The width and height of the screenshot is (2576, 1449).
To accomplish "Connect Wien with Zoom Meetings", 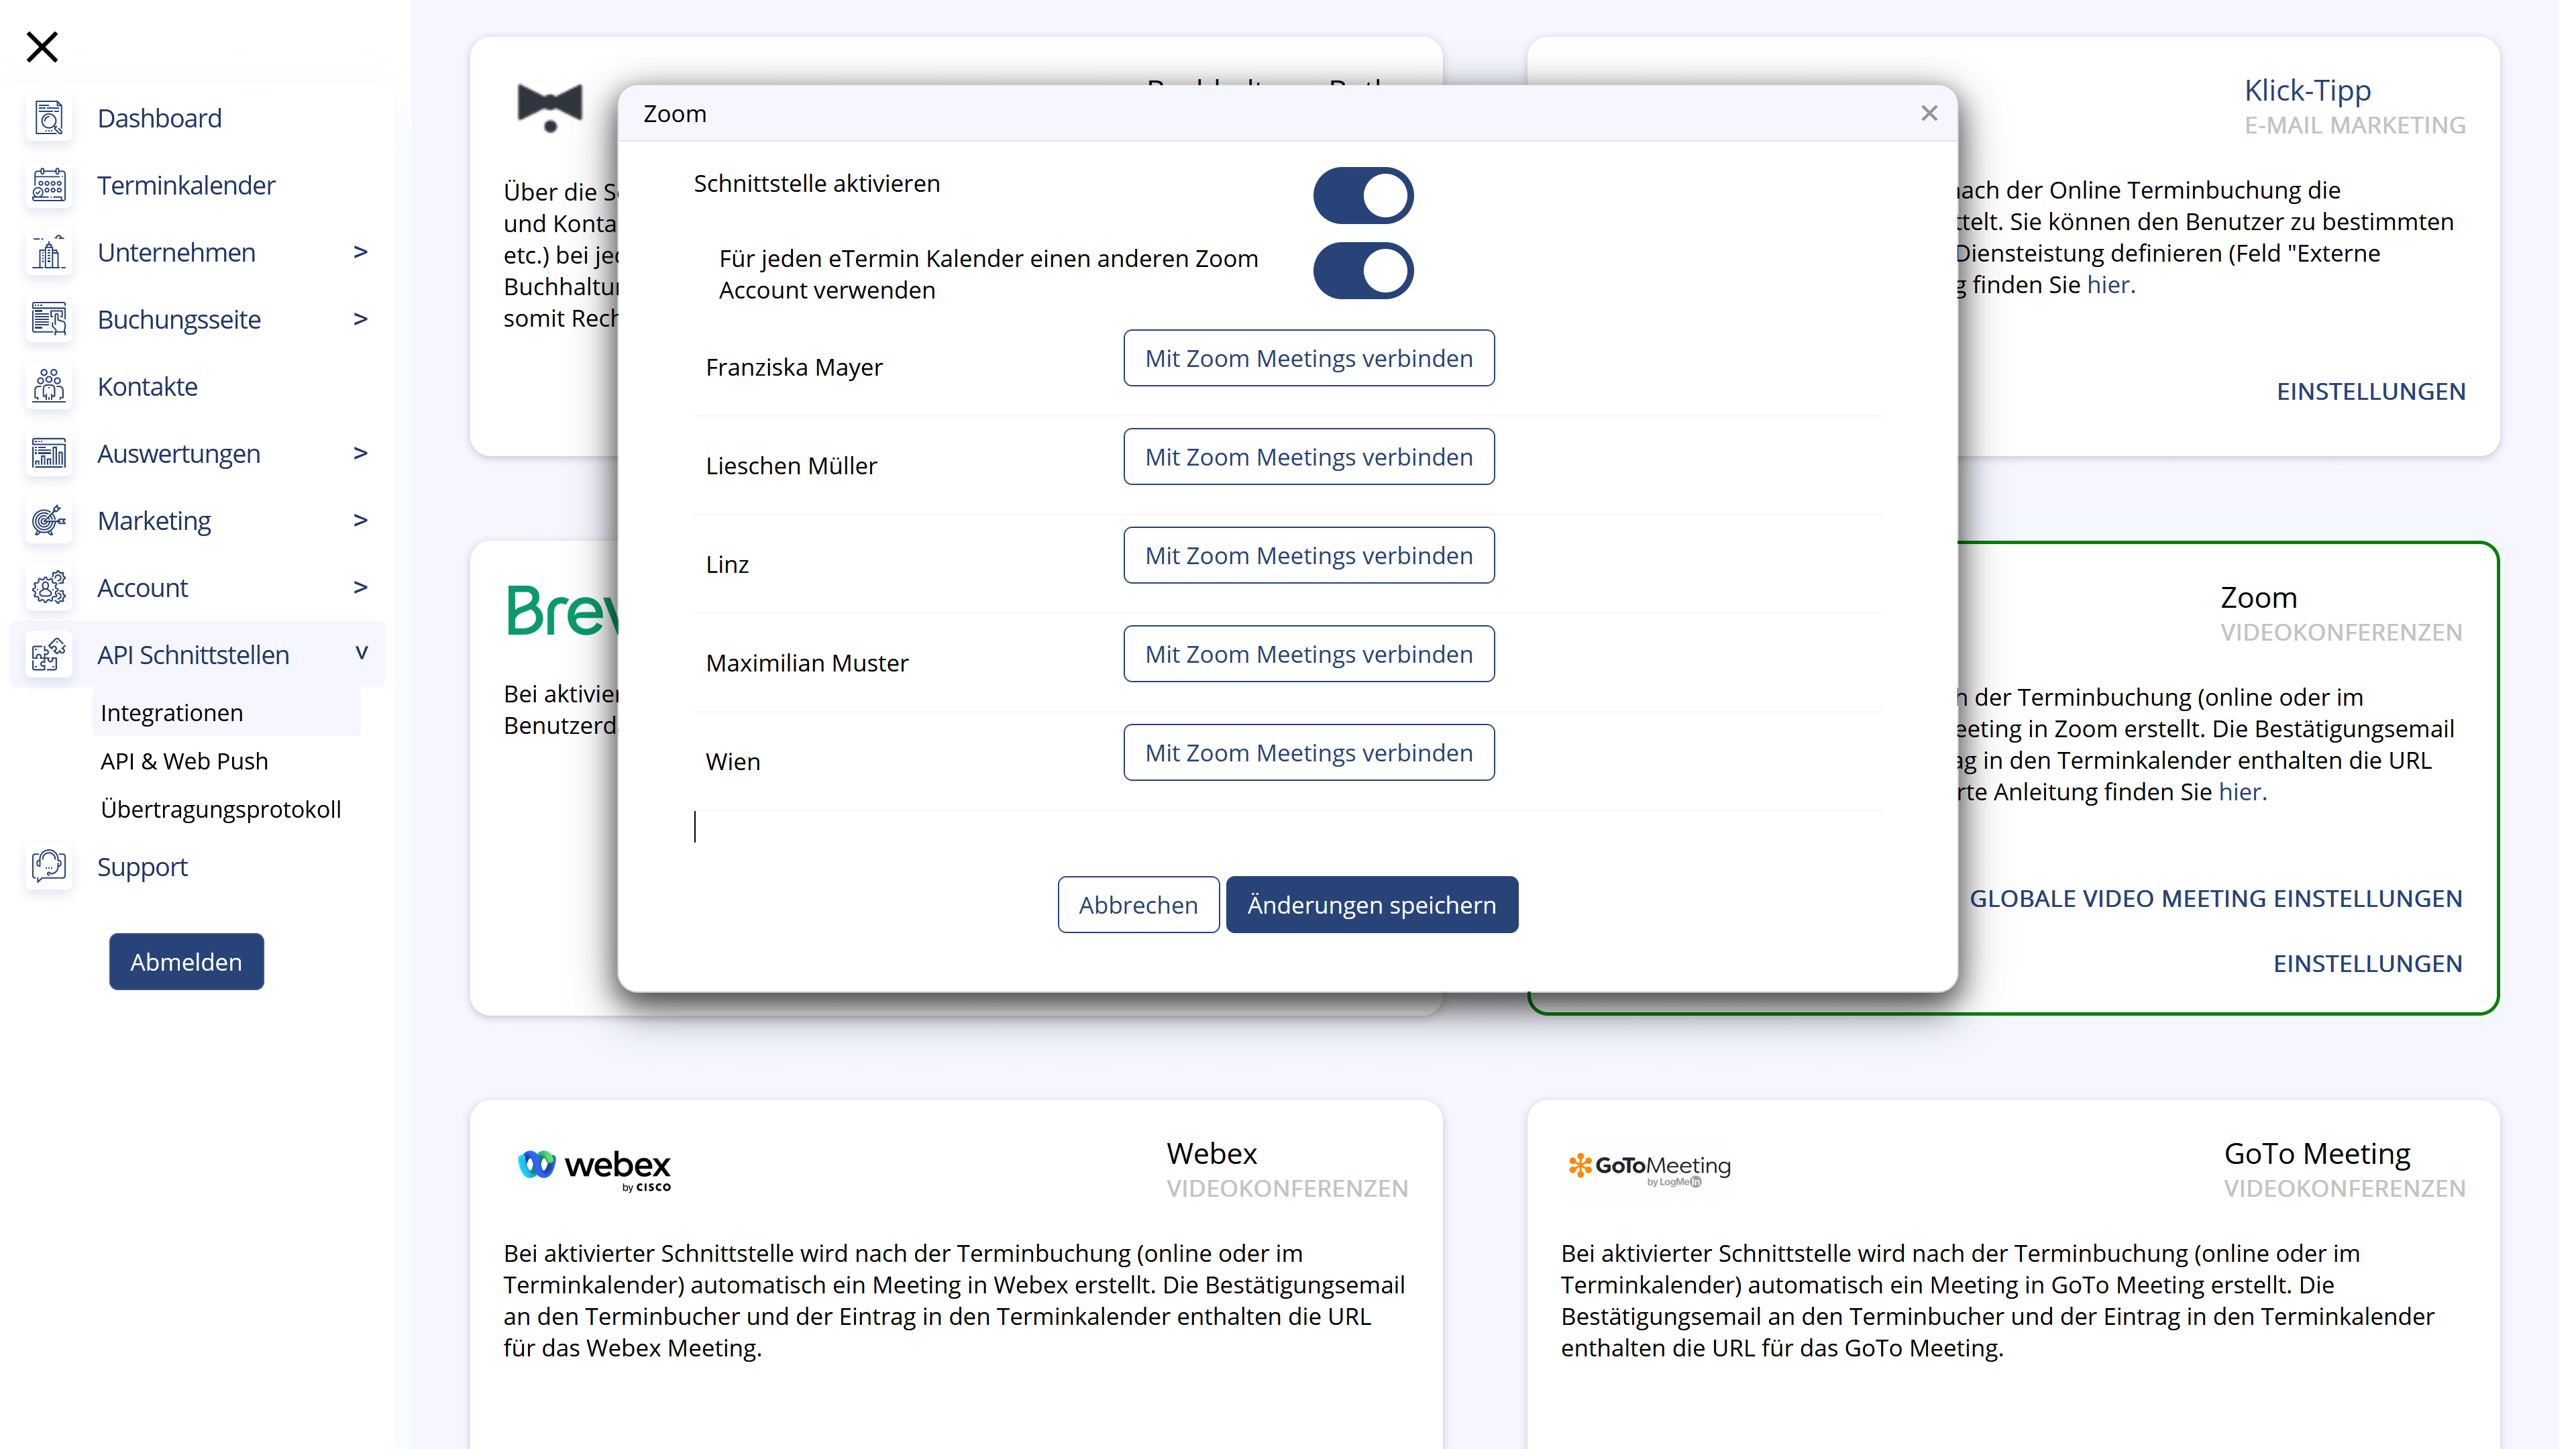I will [x=1308, y=753].
